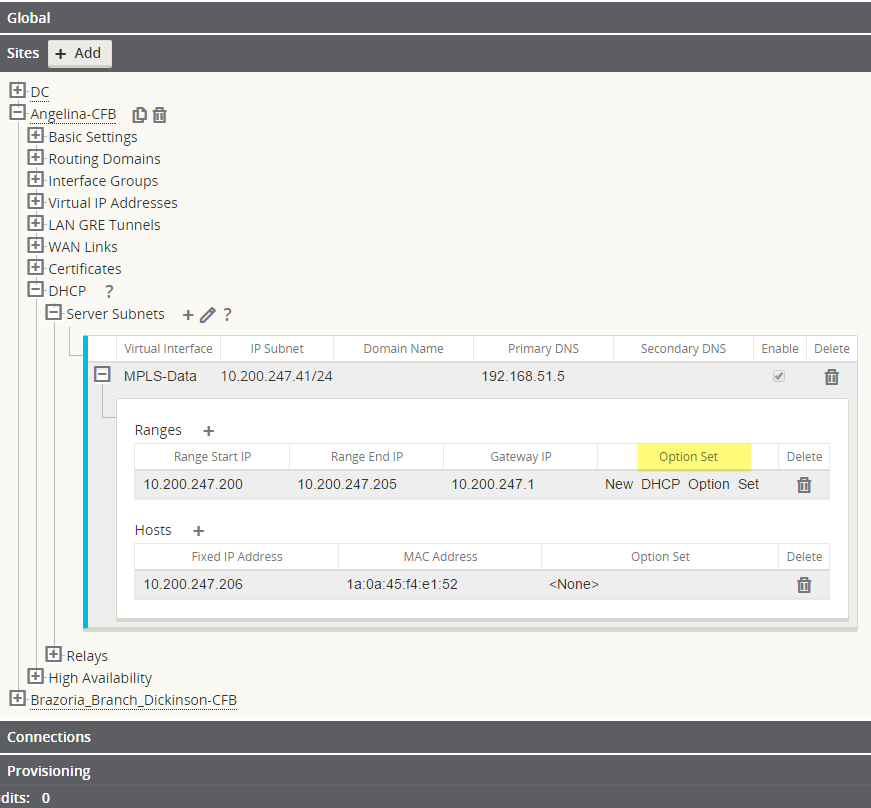
Task: Click Gateway IP 10.200.247.1
Action: coord(493,484)
